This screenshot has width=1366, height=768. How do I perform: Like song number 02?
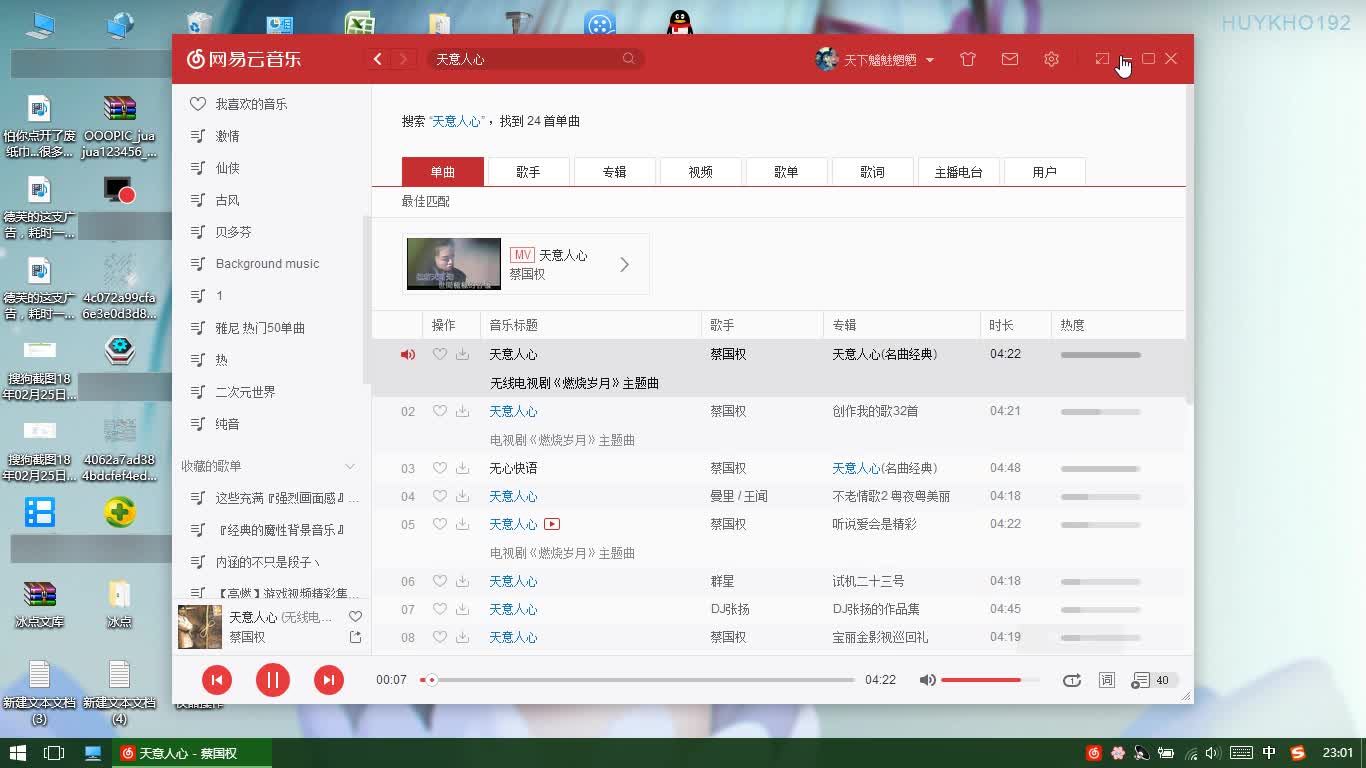coord(439,411)
